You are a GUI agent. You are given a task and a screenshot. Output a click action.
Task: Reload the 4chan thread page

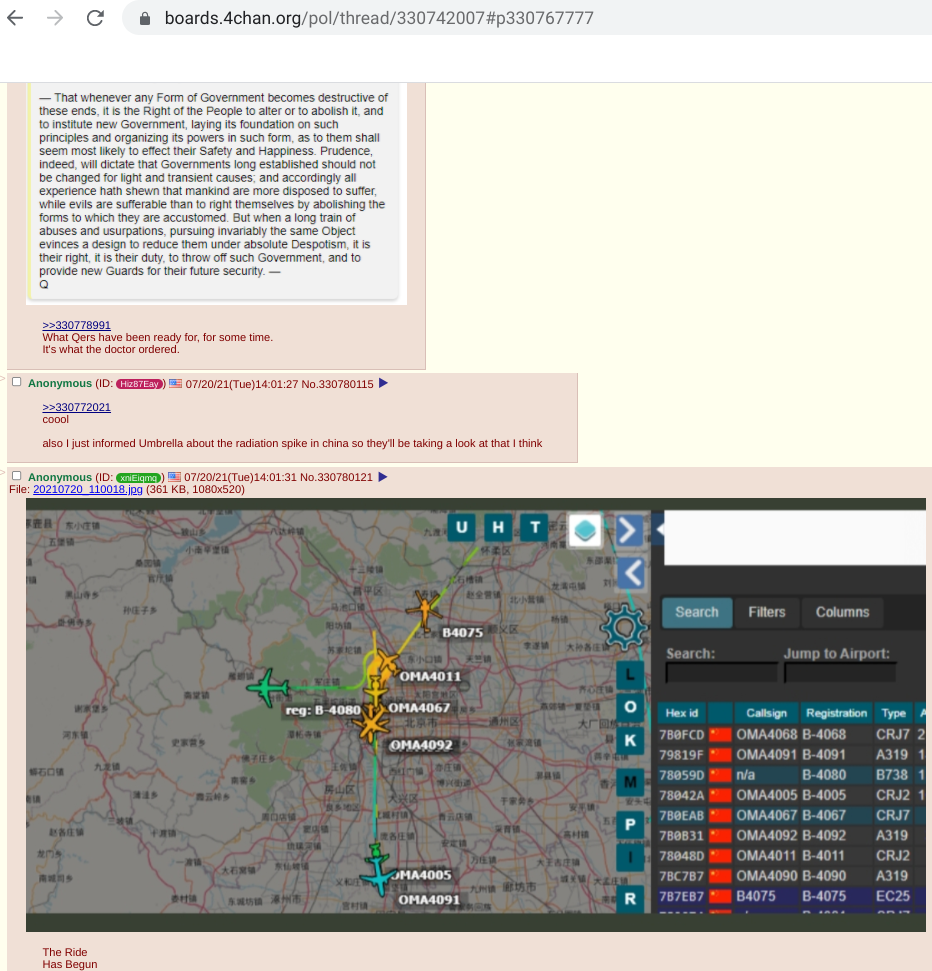(x=95, y=18)
